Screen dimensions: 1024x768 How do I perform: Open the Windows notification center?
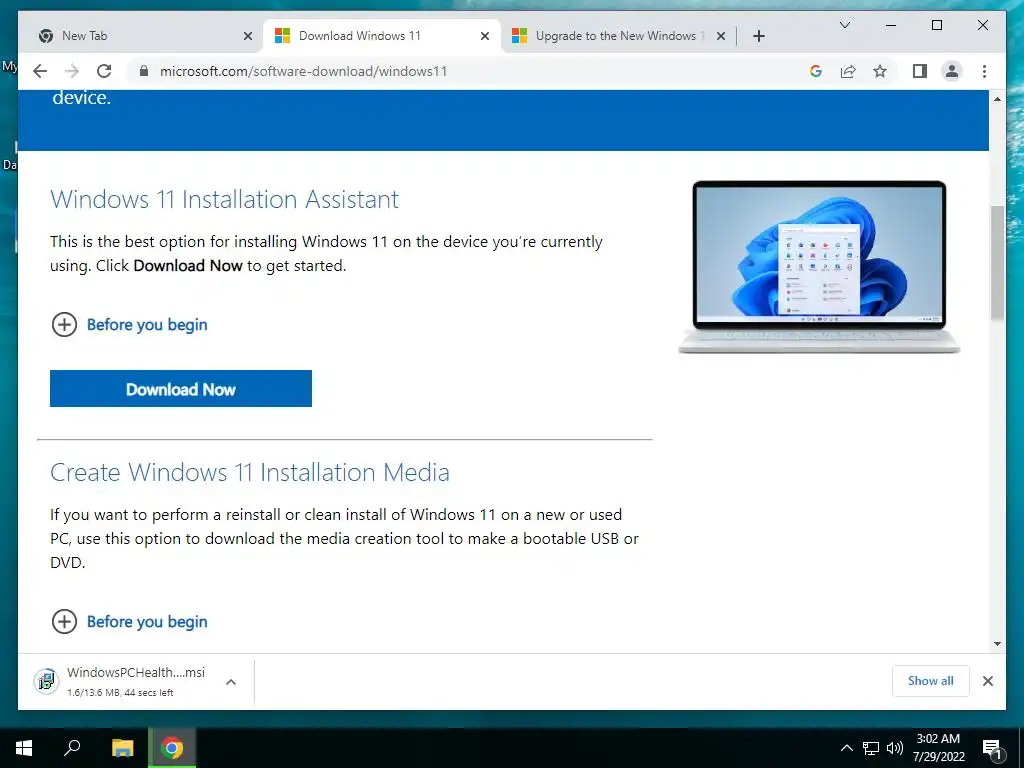tap(992, 748)
